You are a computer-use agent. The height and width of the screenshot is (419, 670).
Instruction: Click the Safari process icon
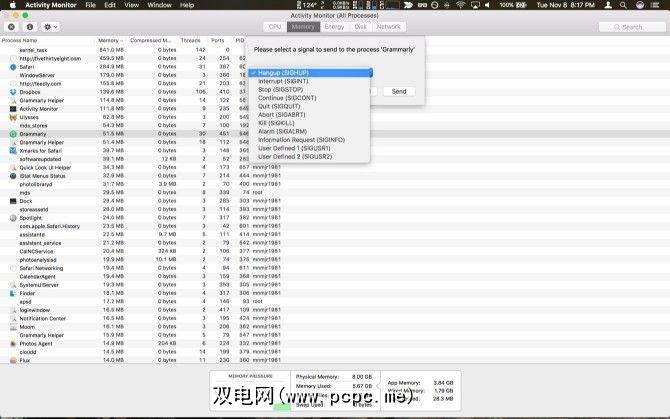(12, 66)
